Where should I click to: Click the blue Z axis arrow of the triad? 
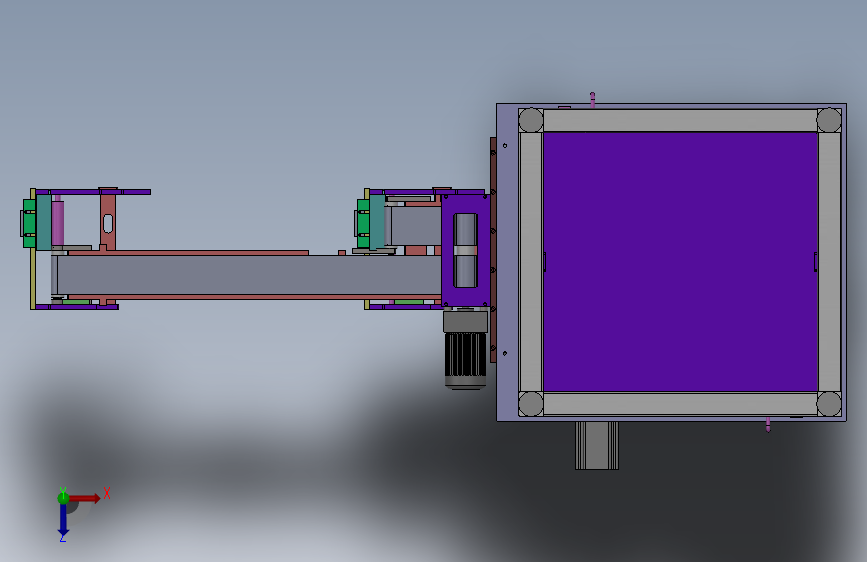coord(63,521)
